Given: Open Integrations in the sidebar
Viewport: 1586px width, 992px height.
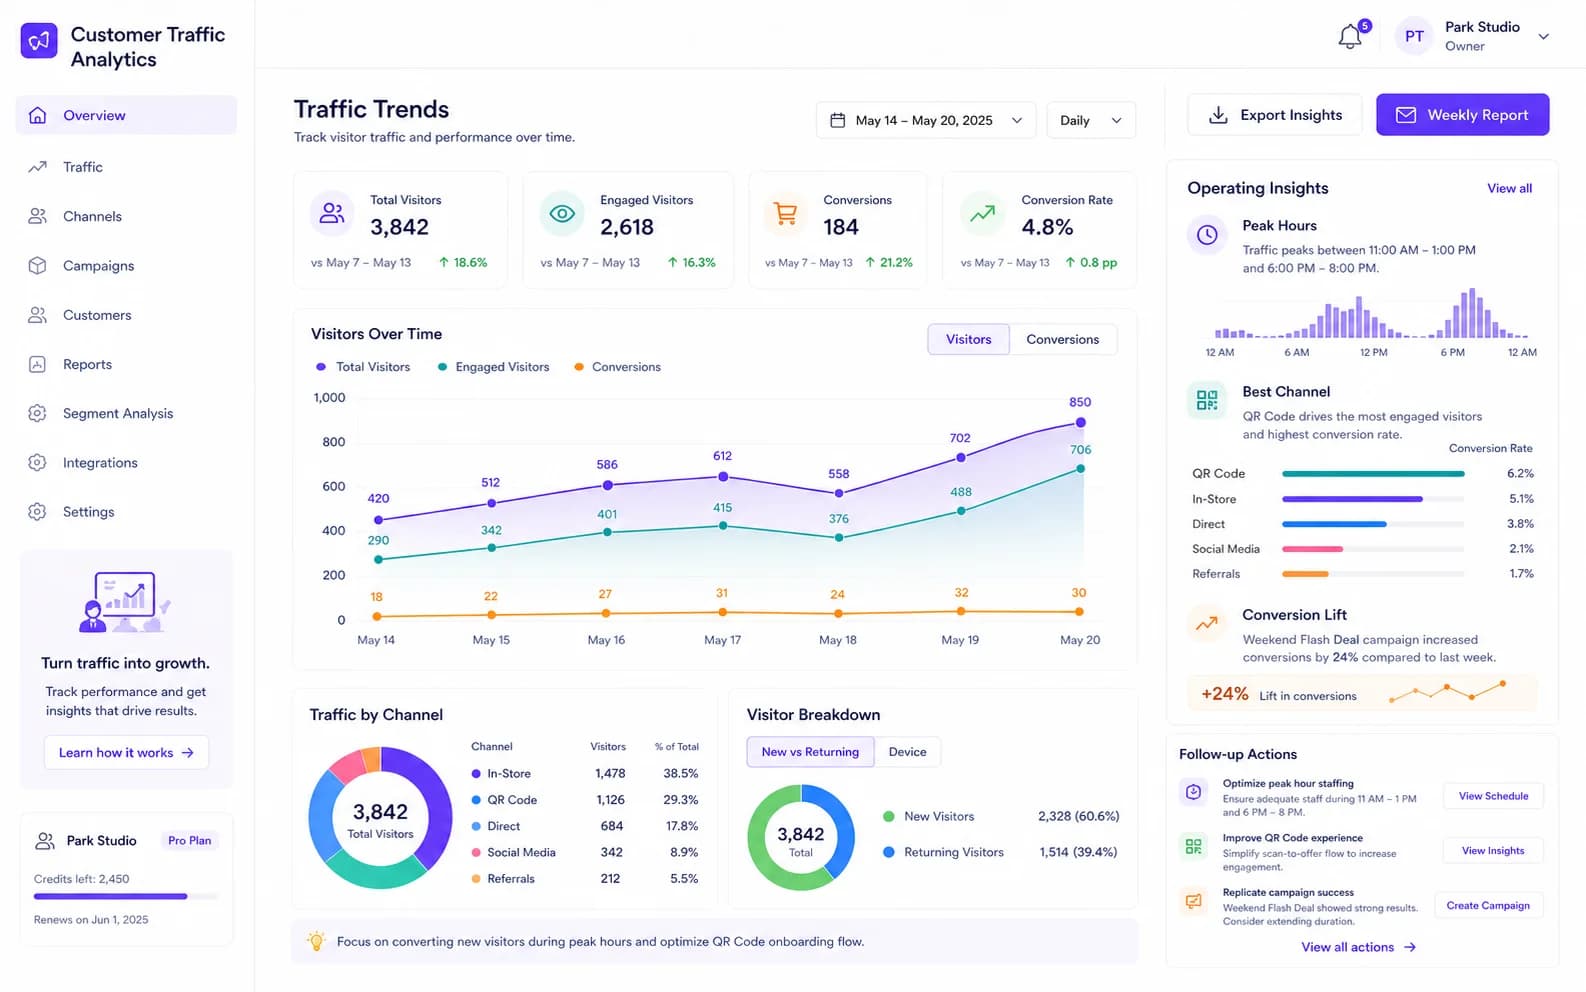Looking at the screenshot, I should tap(126, 463).
